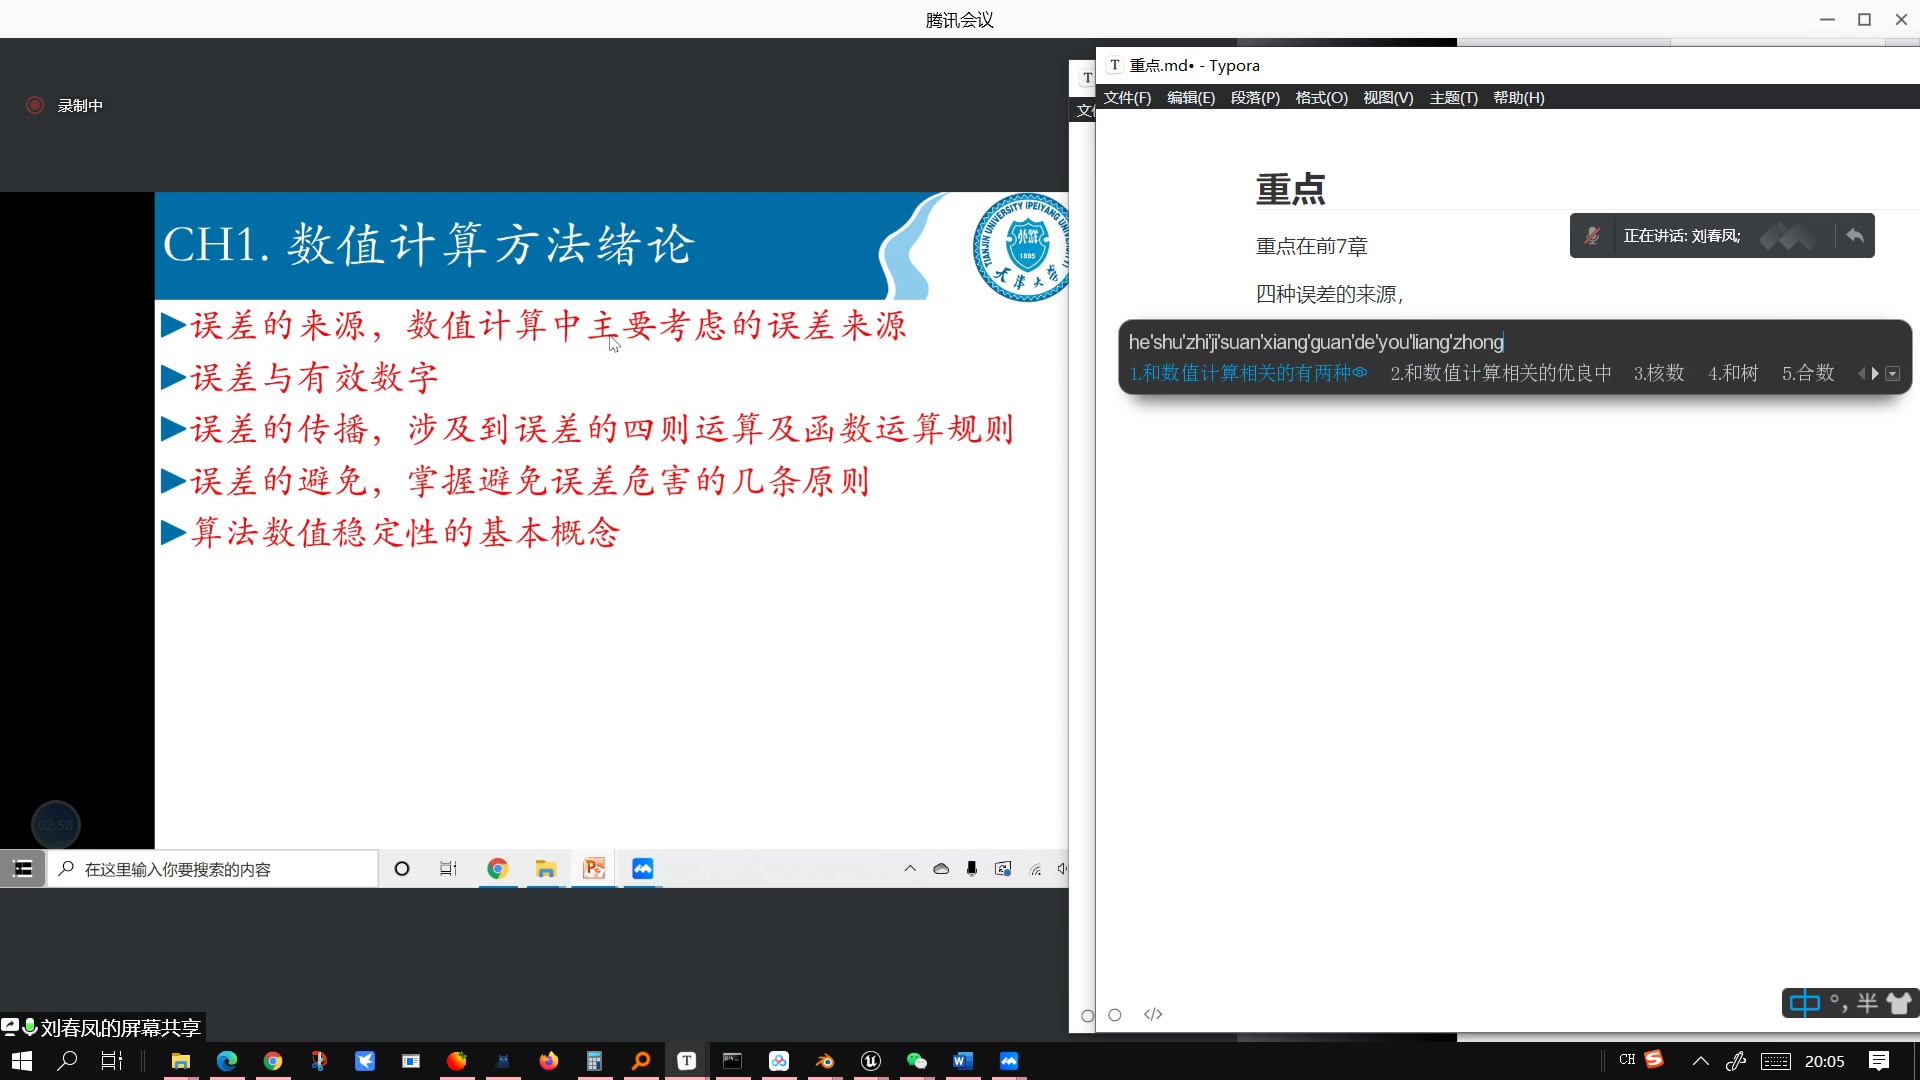Click the 文件(F) menu in Typora
Viewport: 1920px width, 1080px height.
pos(1126,96)
